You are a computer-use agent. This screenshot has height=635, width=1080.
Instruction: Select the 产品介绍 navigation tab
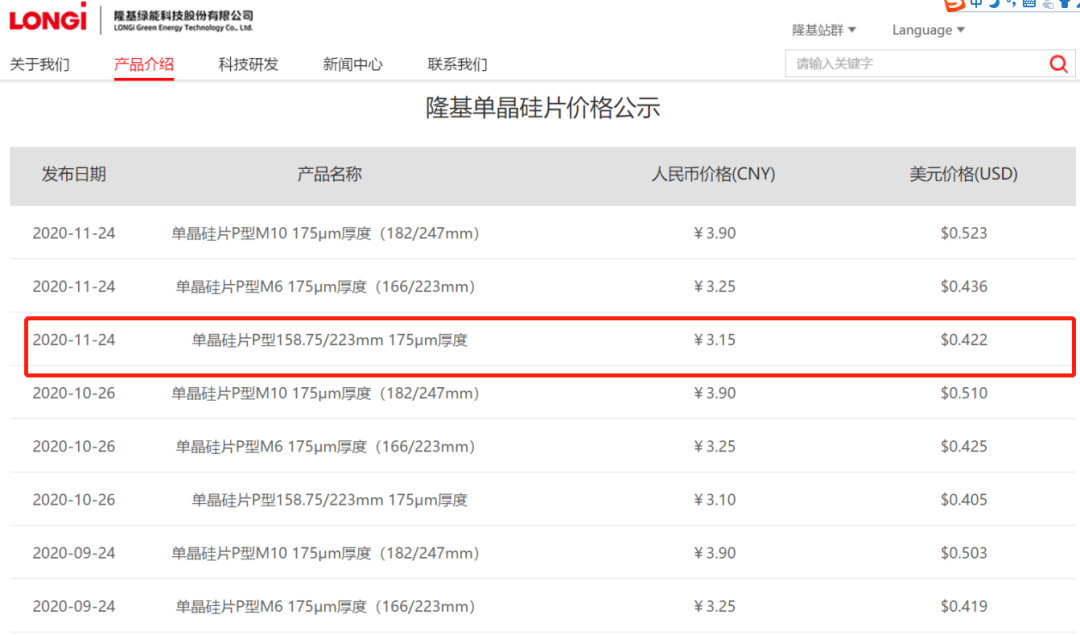pos(144,65)
